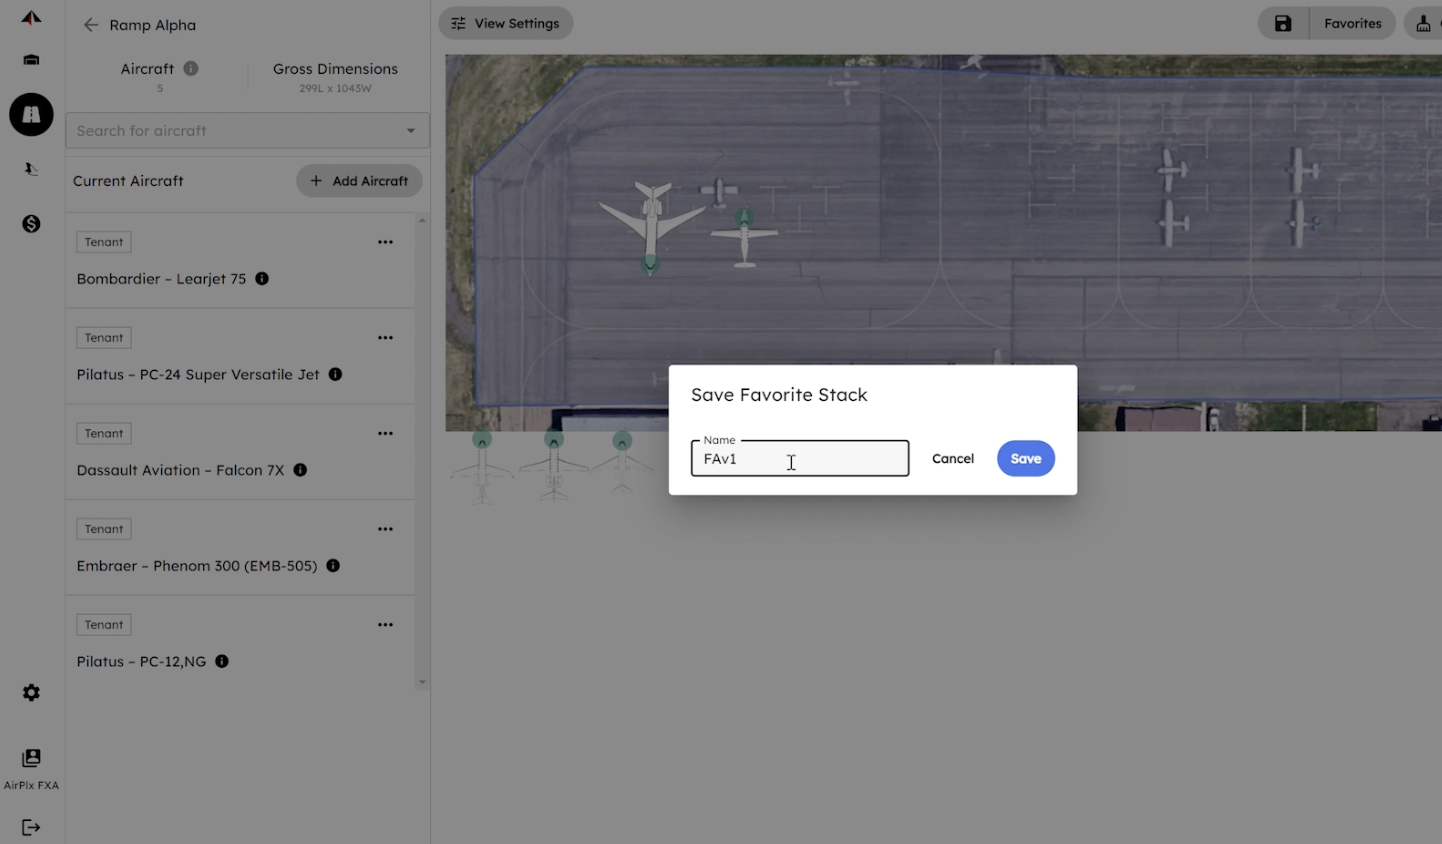1442x844 pixels.
Task: Open options menu for Pilatus PC-24
Action: [x=385, y=338]
